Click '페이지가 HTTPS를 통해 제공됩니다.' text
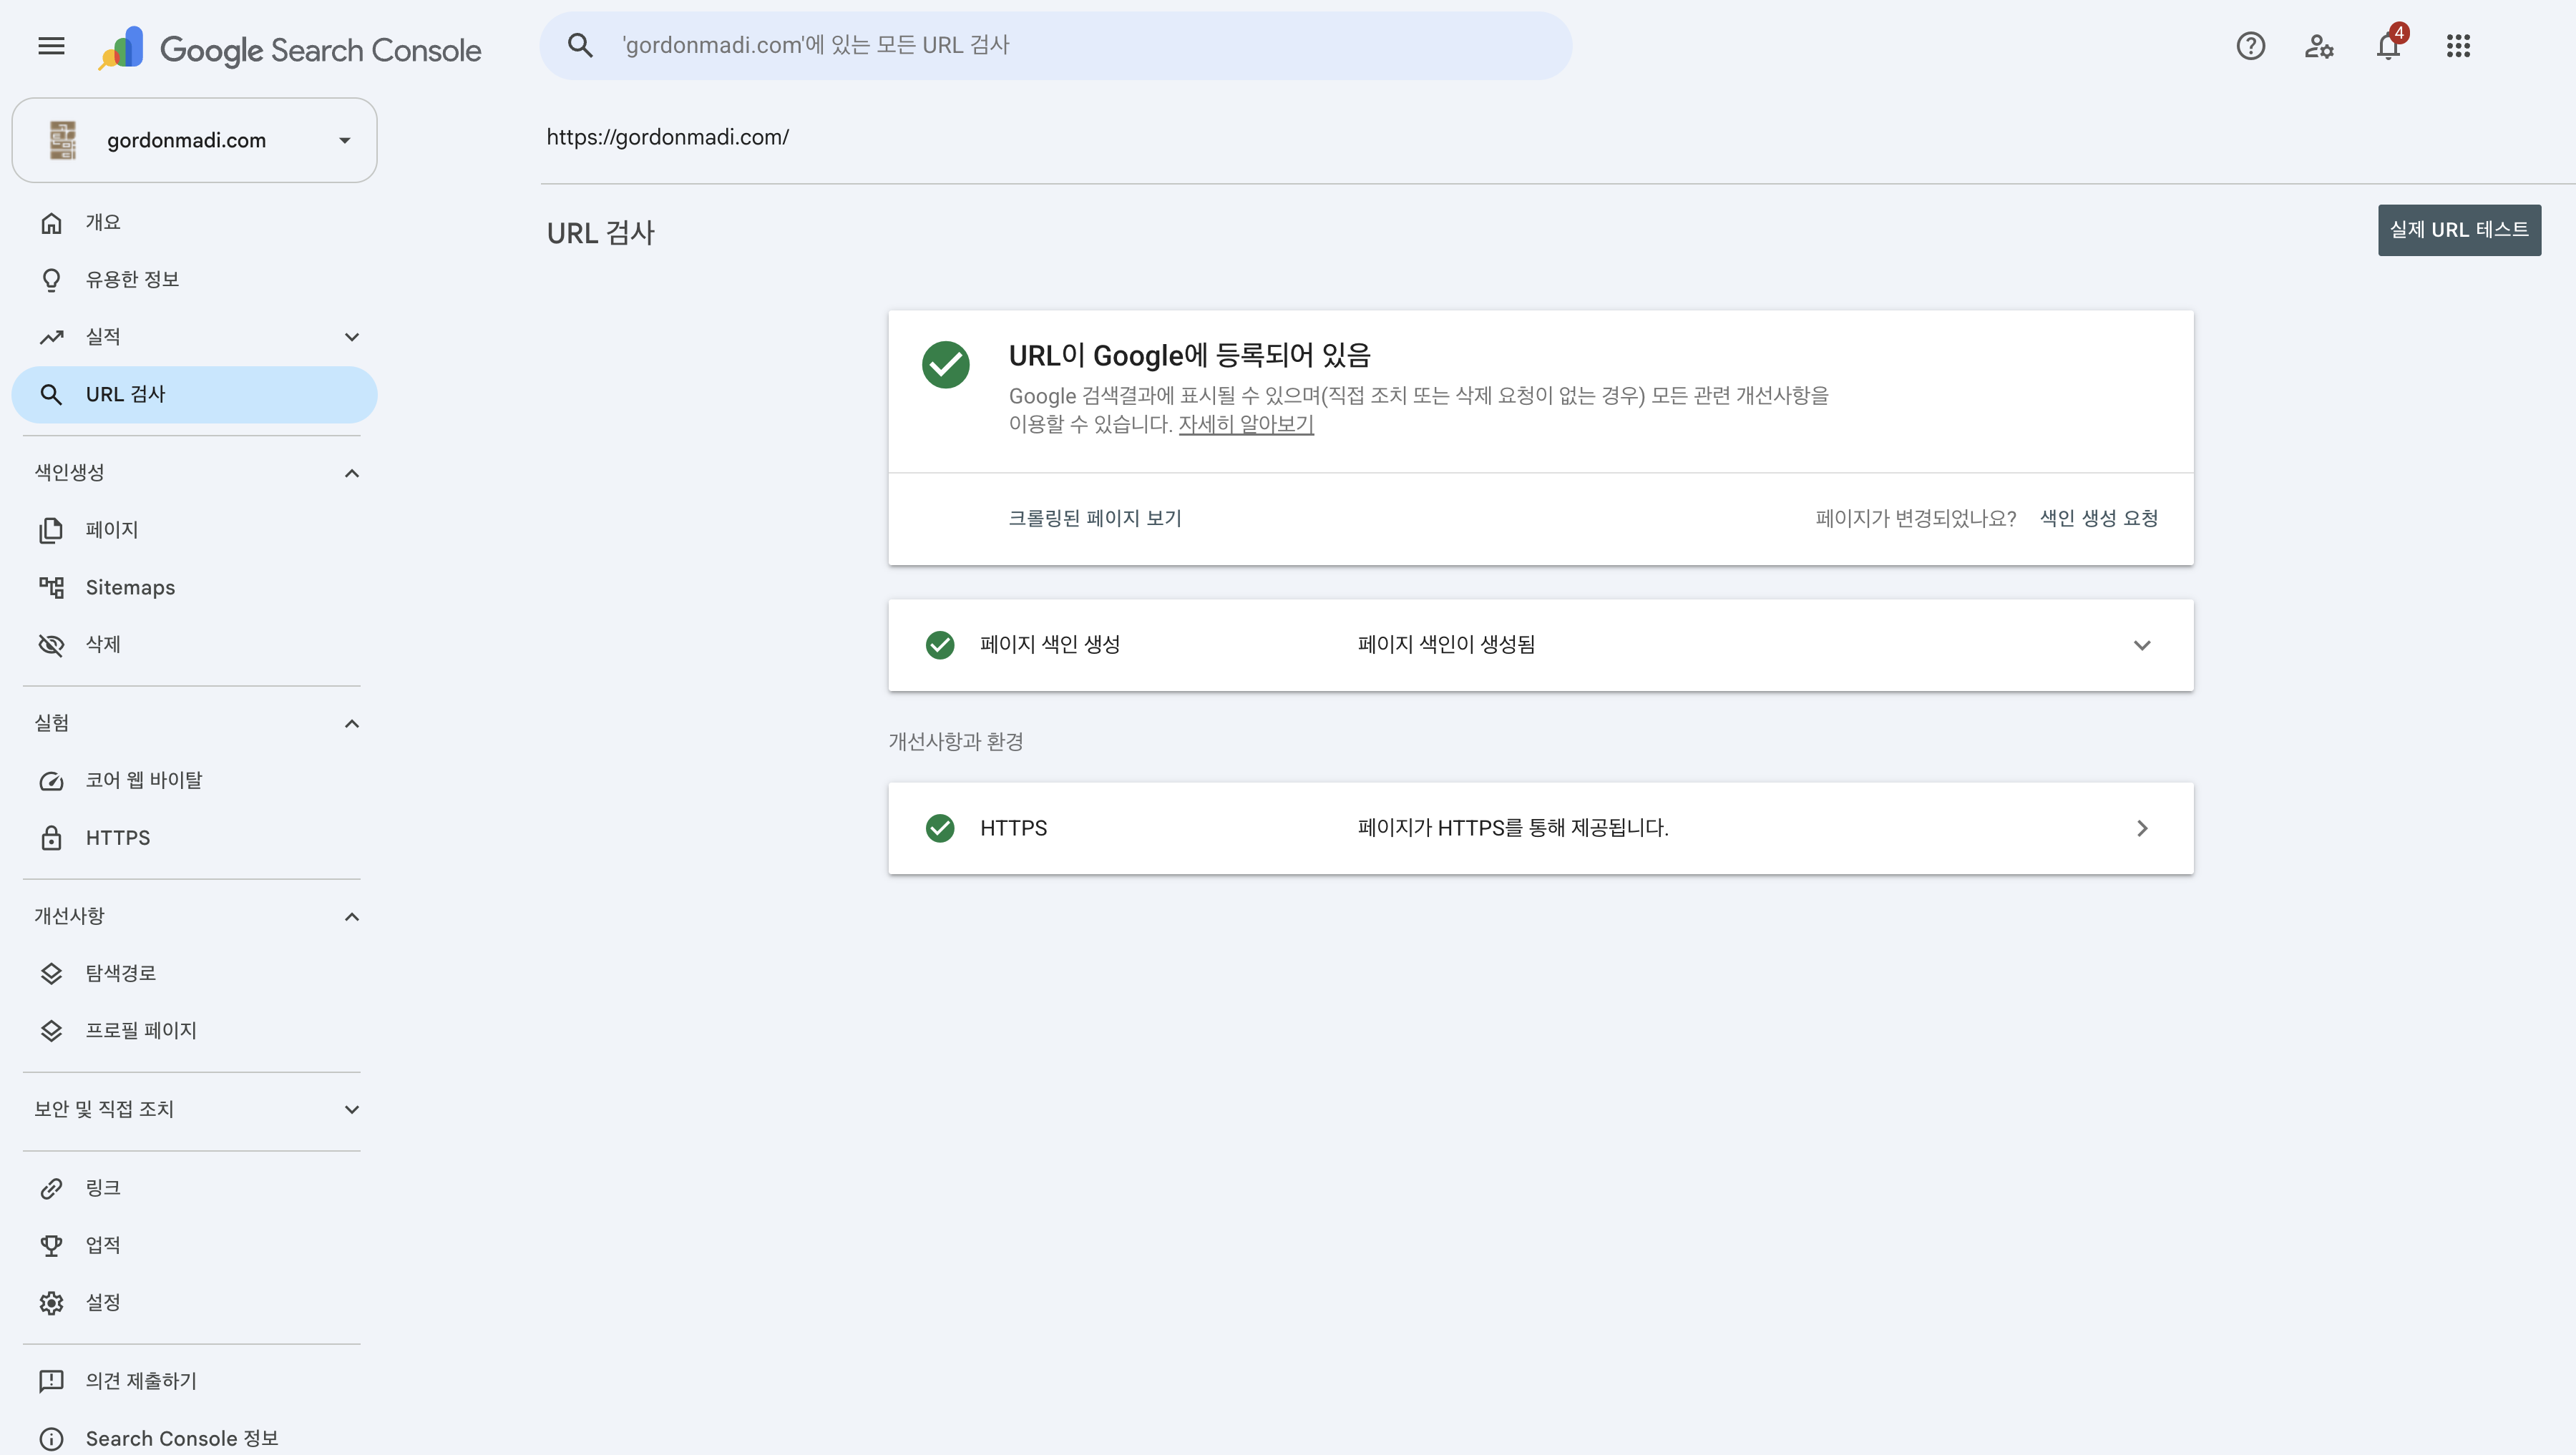Viewport: 2576px width, 1455px height. (1513, 828)
